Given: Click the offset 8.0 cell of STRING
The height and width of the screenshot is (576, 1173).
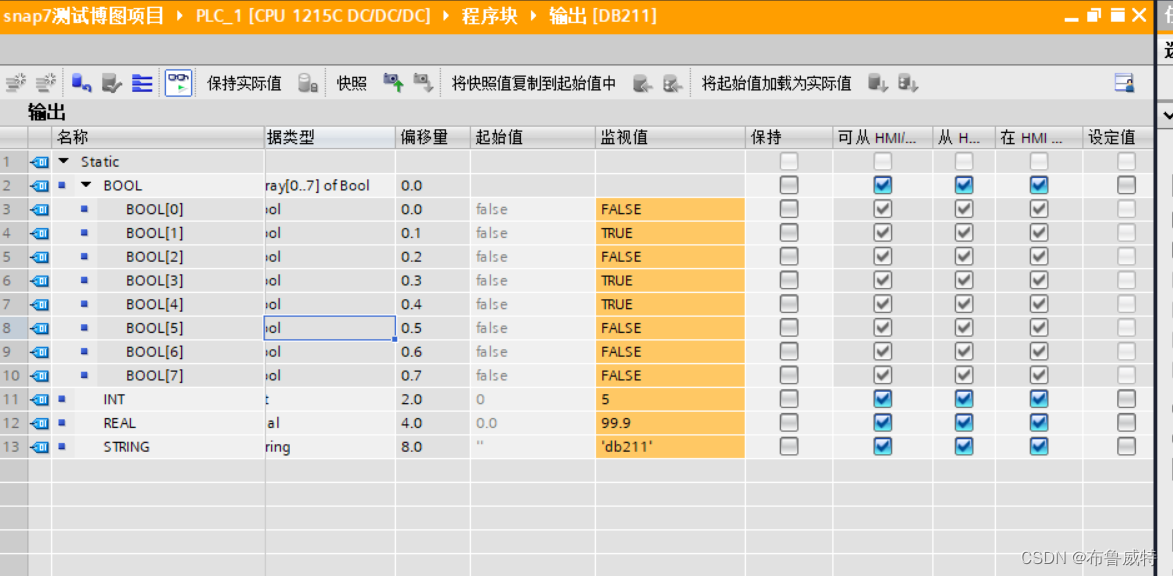Looking at the screenshot, I should [x=432, y=447].
